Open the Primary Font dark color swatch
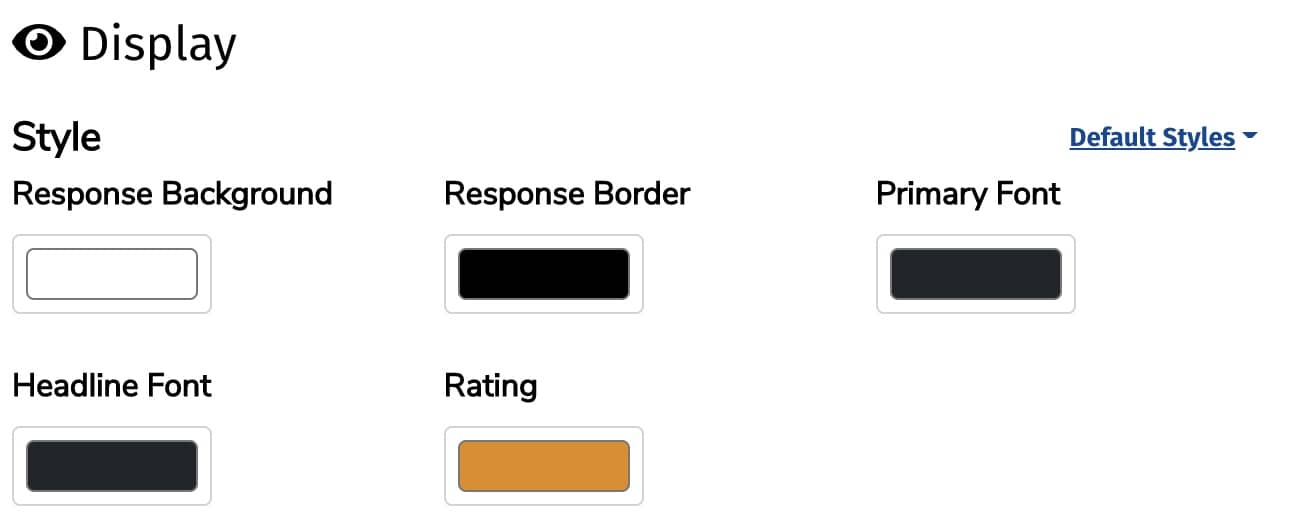The height and width of the screenshot is (528, 1290). (x=976, y=274)
